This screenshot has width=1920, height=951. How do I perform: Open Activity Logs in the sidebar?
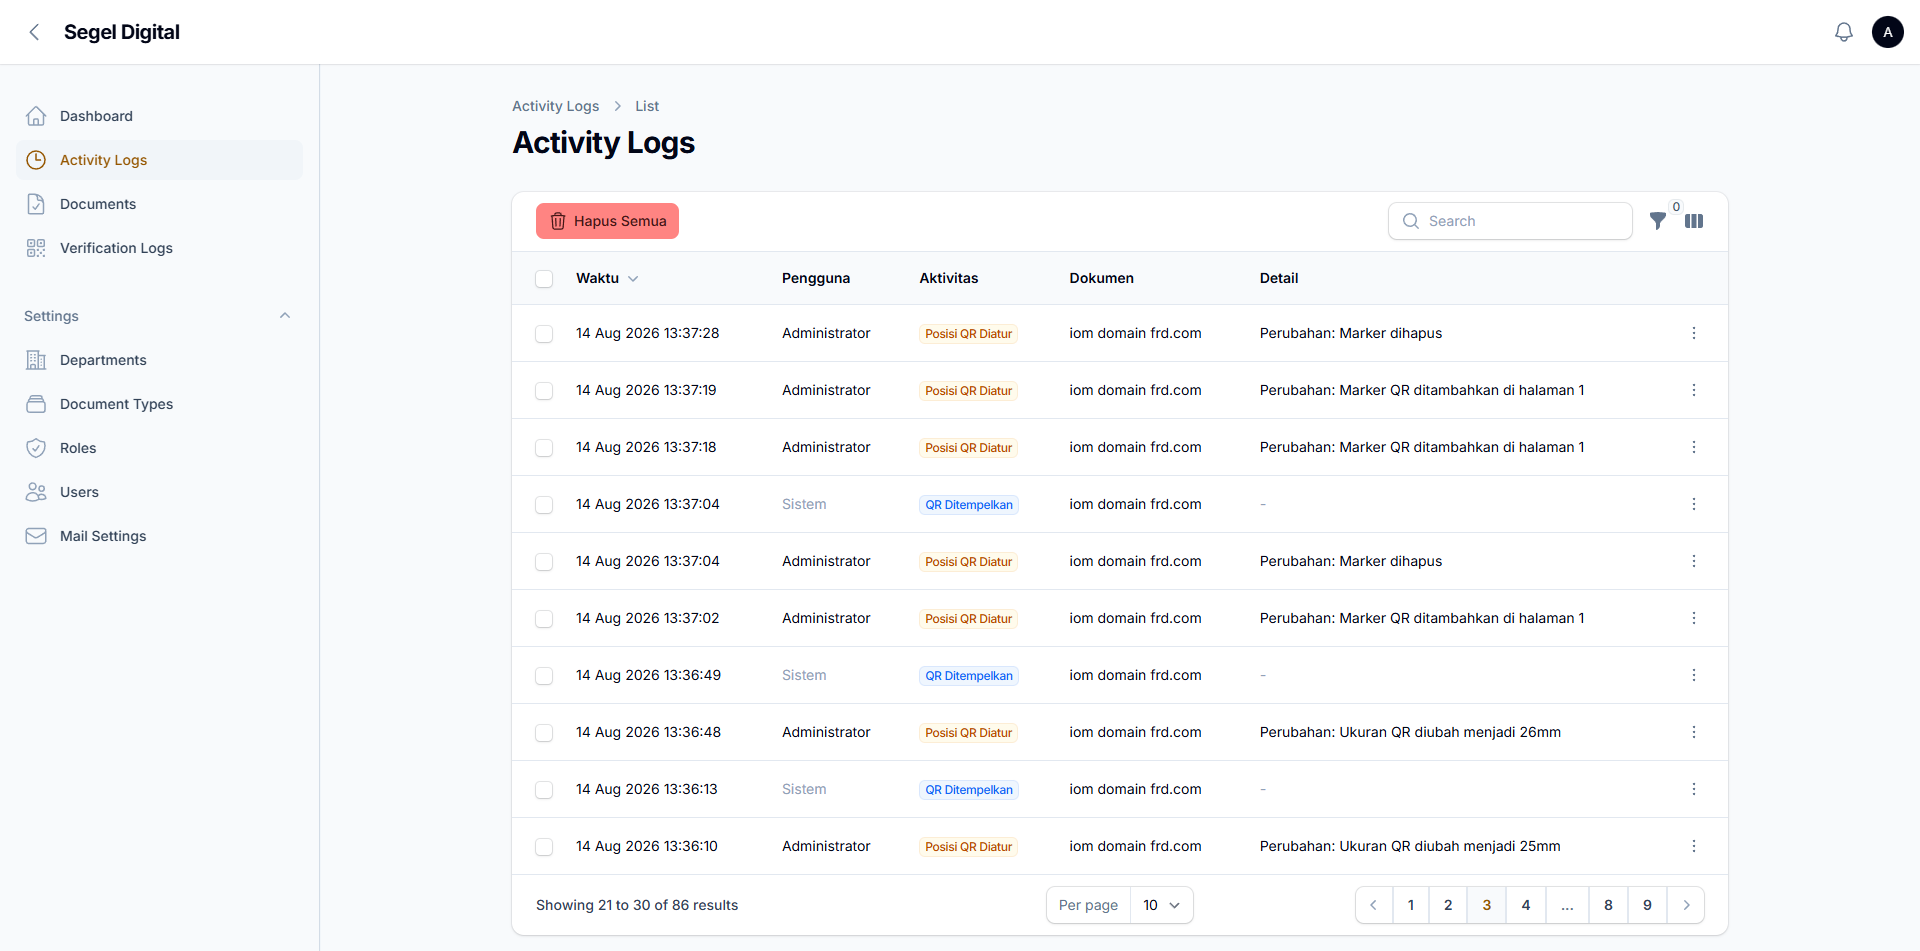(159, 160)
